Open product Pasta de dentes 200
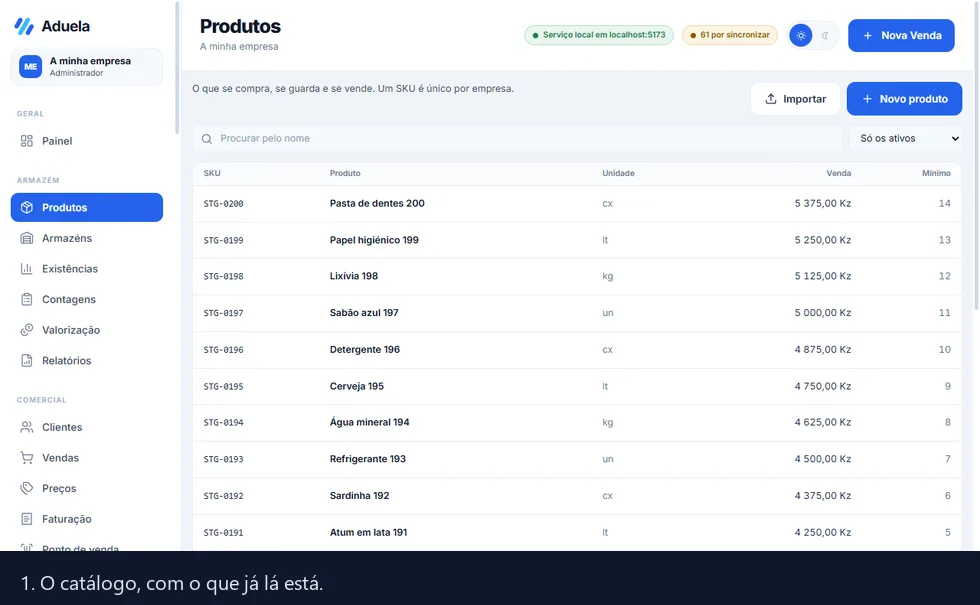This screenshot has height=605, width=980. click(377, 203)
